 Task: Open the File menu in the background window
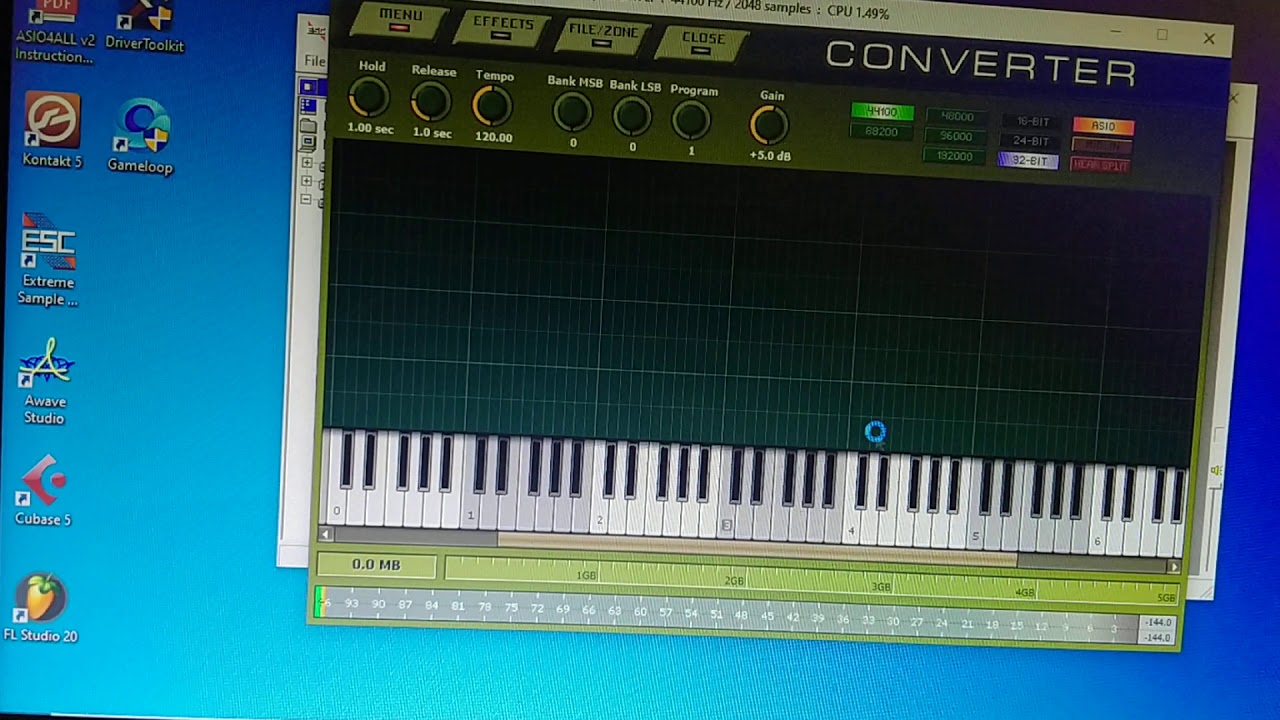314,61
